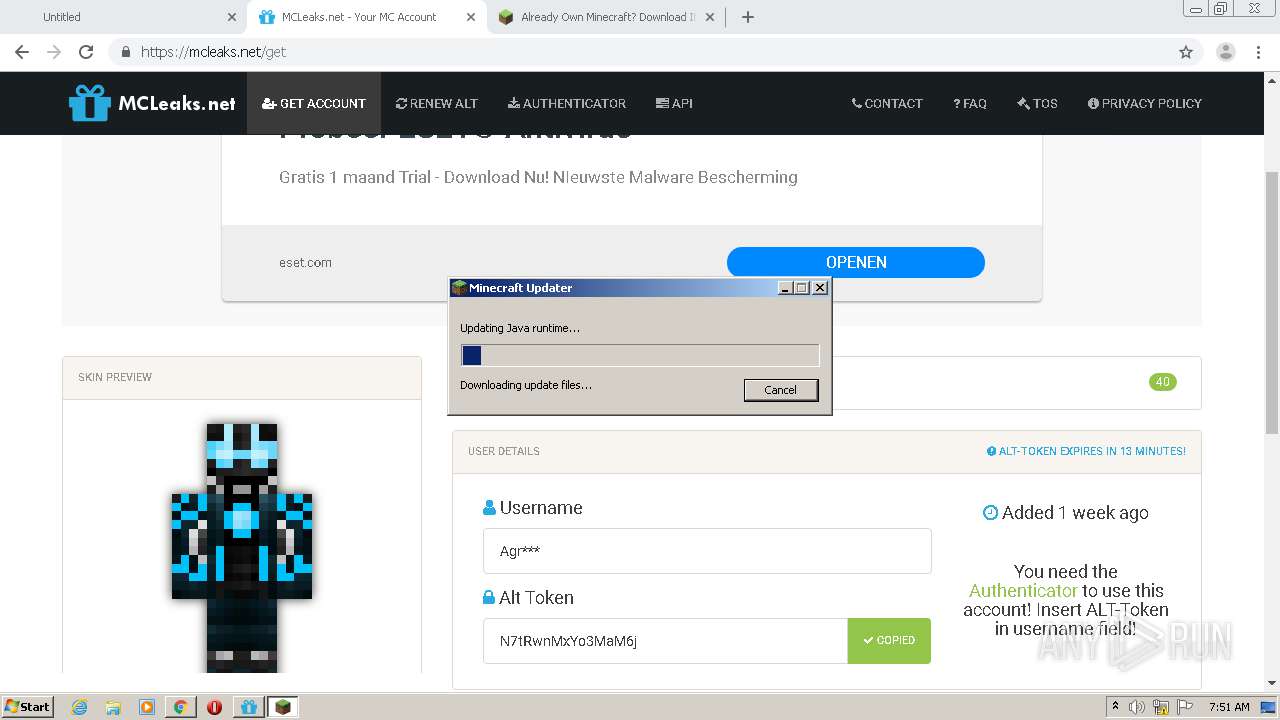Close the Untitled tab

click(x=232, y=17)
